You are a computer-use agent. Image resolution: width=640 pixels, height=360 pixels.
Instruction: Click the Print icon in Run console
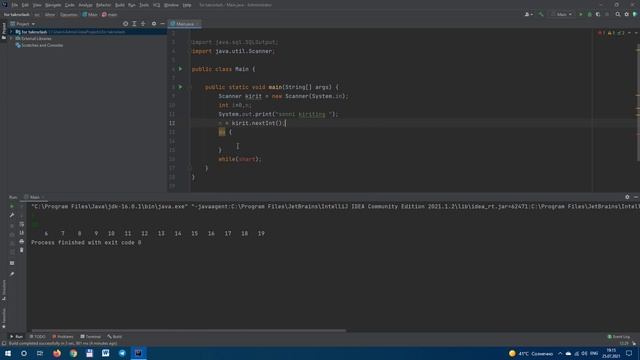pos(22,241)
